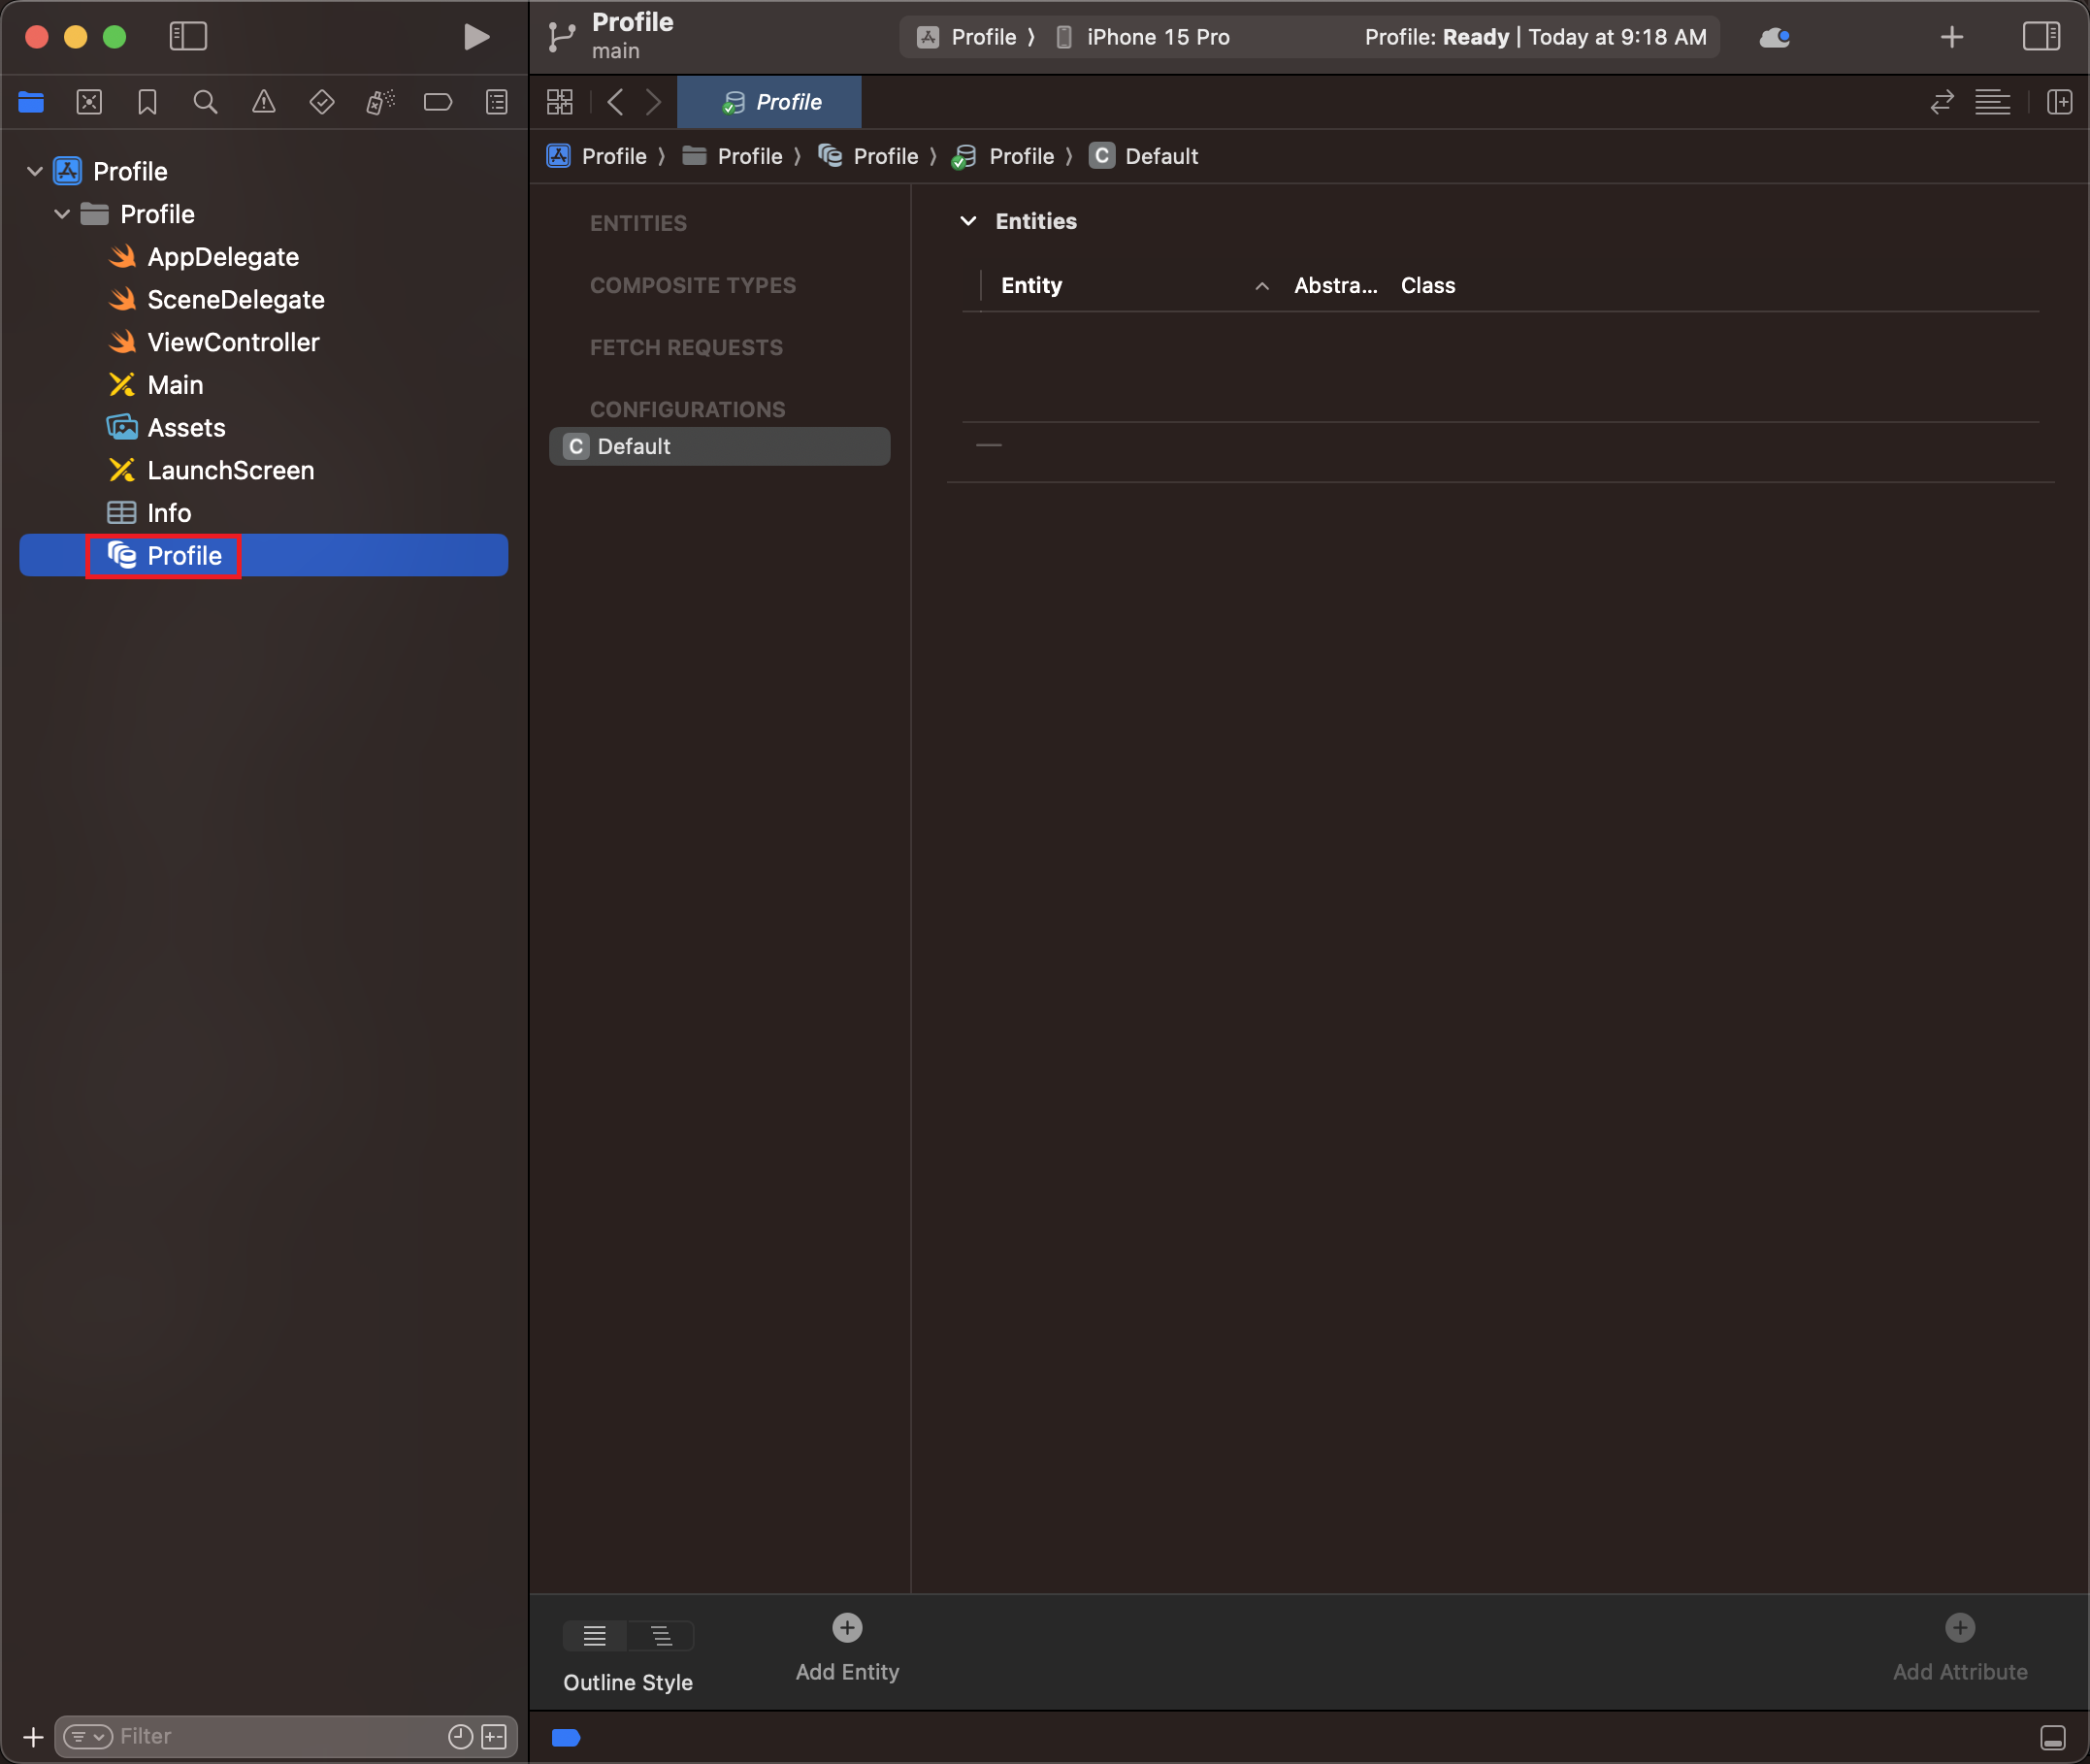This screenshot has width=2090, height=1764.
Task: Switch to table outline style
Action: pyautogui.click(x=595, y=1636)
